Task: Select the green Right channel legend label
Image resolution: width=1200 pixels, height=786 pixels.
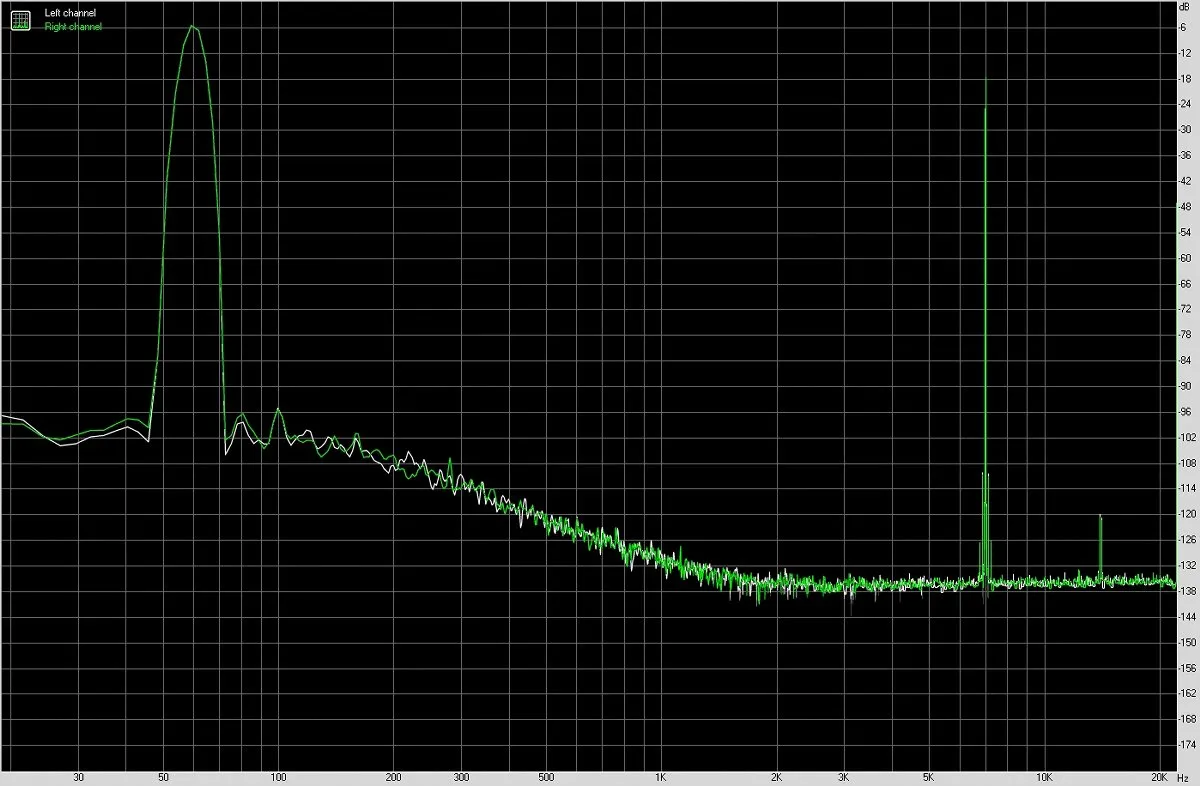Action: tap(73, 27)
